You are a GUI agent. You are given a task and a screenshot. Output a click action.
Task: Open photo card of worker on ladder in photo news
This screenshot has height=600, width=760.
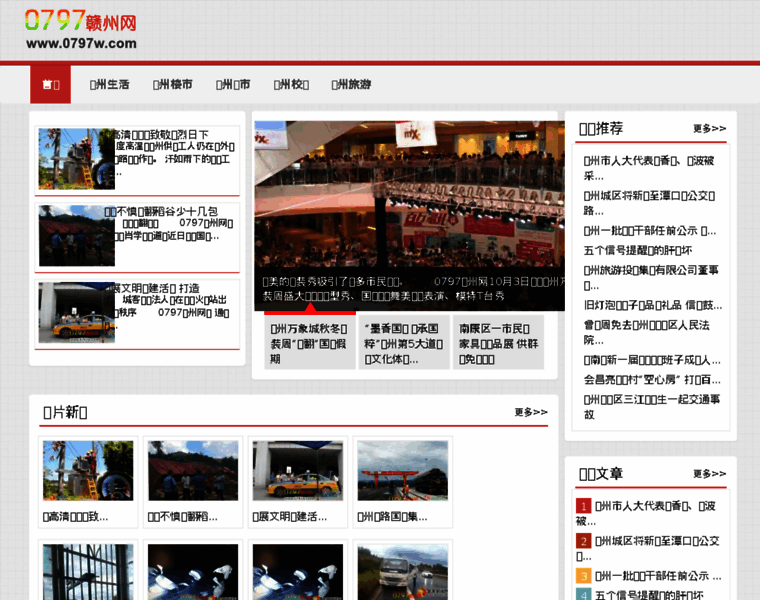pos(88,470)
